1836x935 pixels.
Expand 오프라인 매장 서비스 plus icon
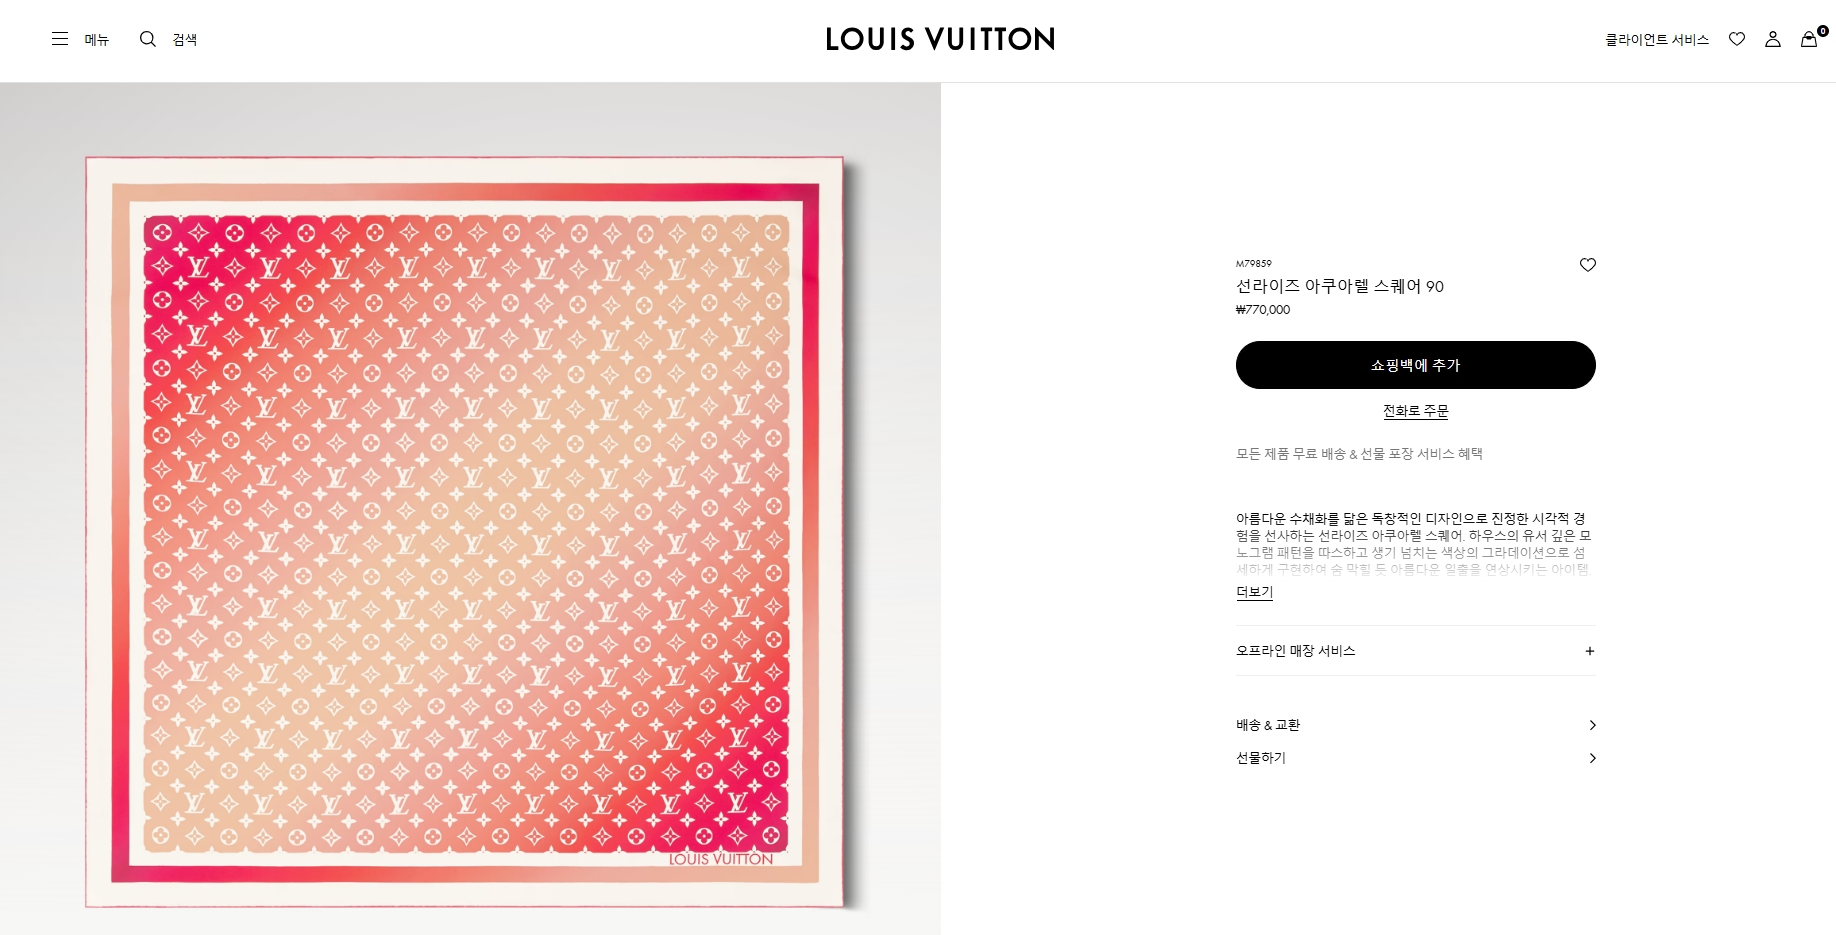pos(1590,651)
